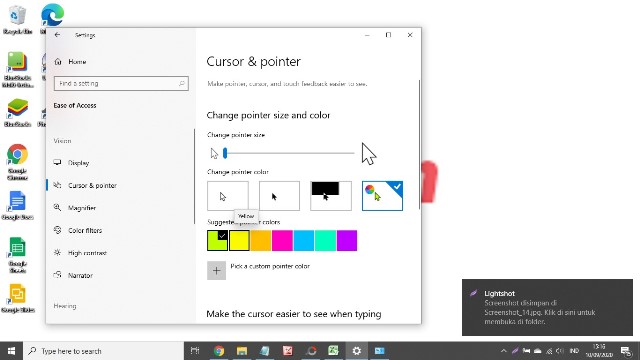The width and height of the screenshot is (640, 360).
Task: Click the Settings sidebar scrollbar
Action: pyautogui.click(x=194, y=176)
